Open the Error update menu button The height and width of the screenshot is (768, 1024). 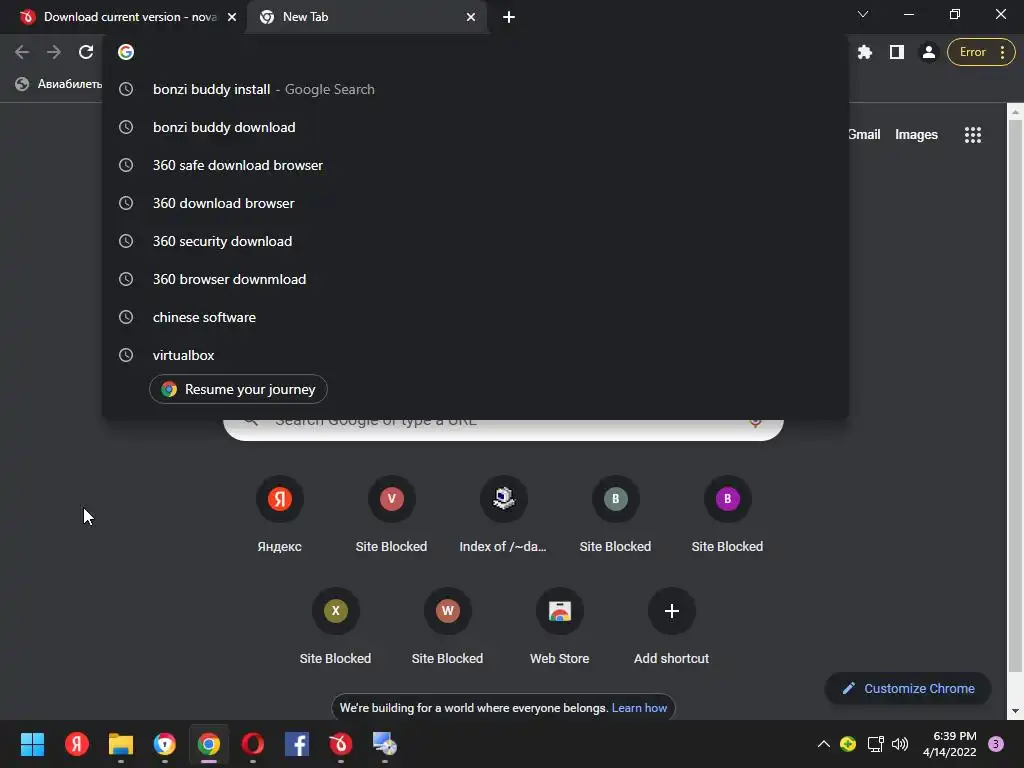click(981, 52)
